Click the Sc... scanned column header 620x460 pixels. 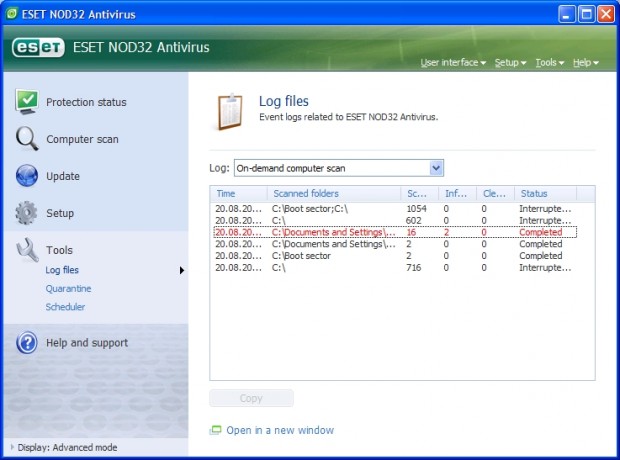[420, 193]
